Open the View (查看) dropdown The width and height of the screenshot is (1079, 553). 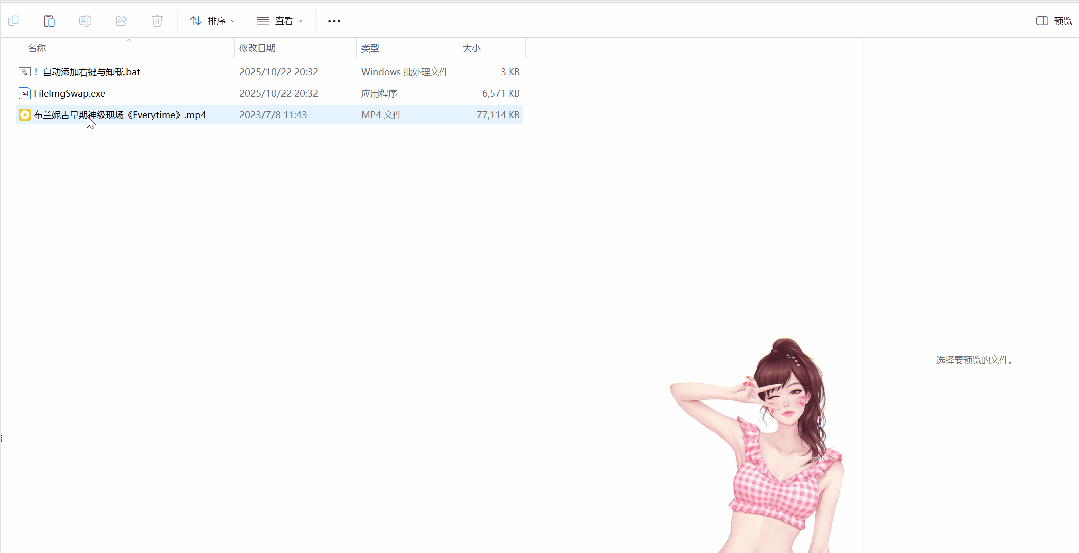[279, 21]
